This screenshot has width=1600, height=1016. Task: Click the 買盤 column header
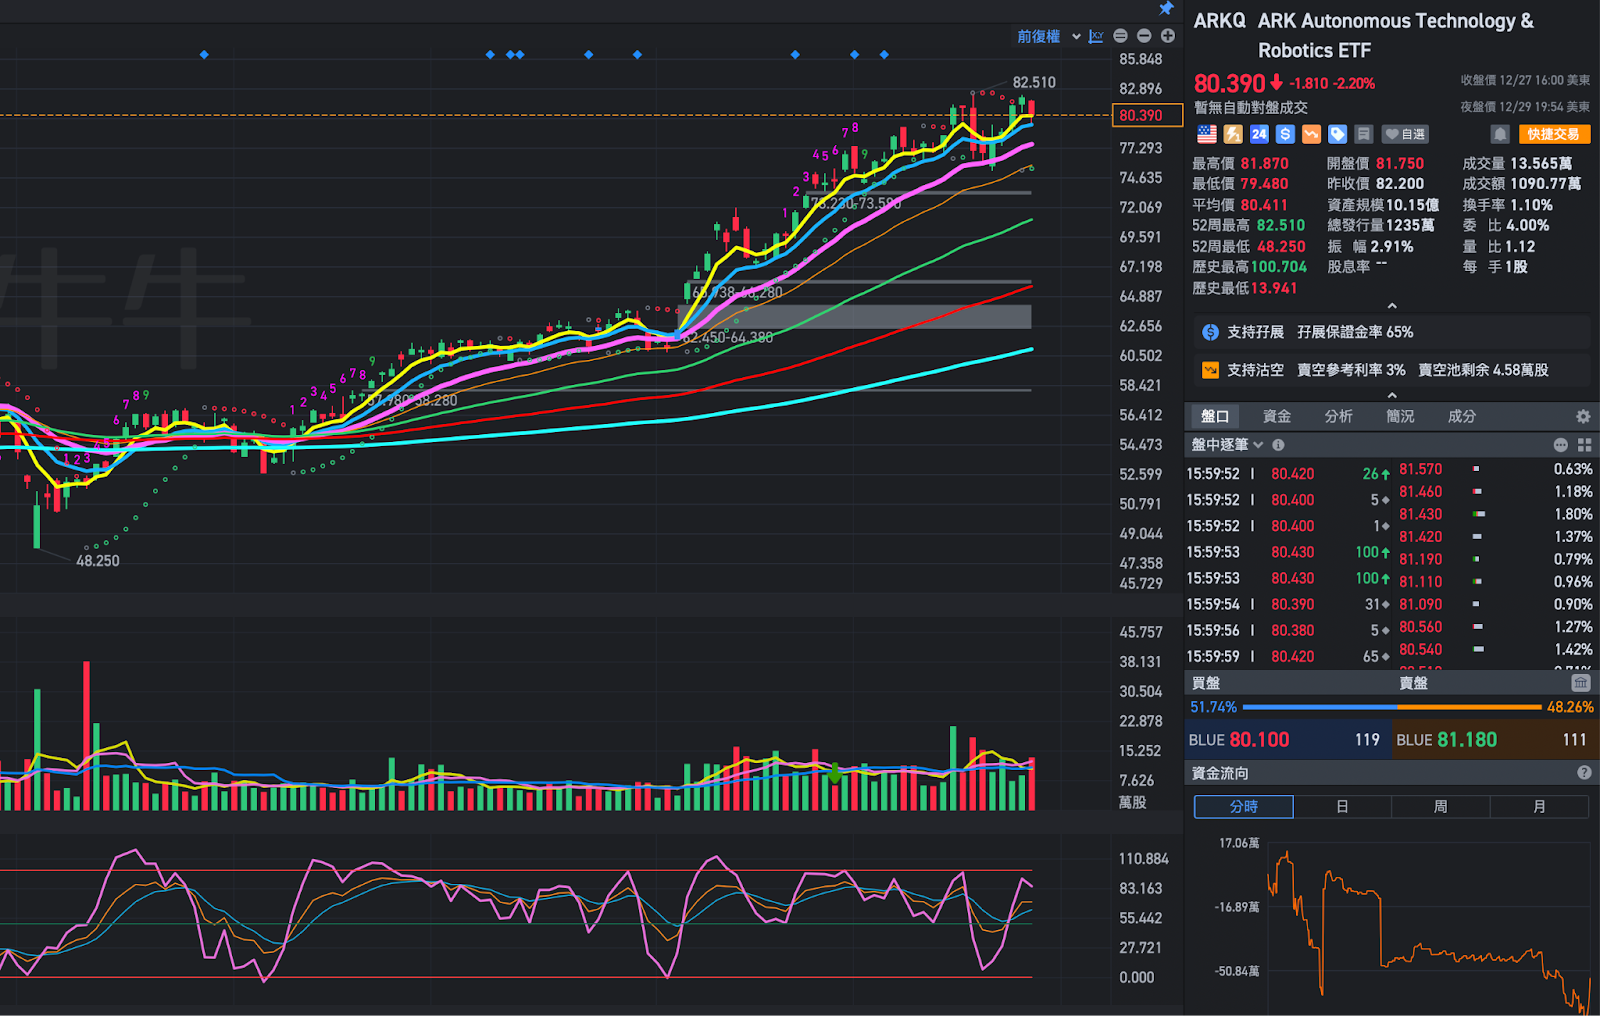point(1206,683)
